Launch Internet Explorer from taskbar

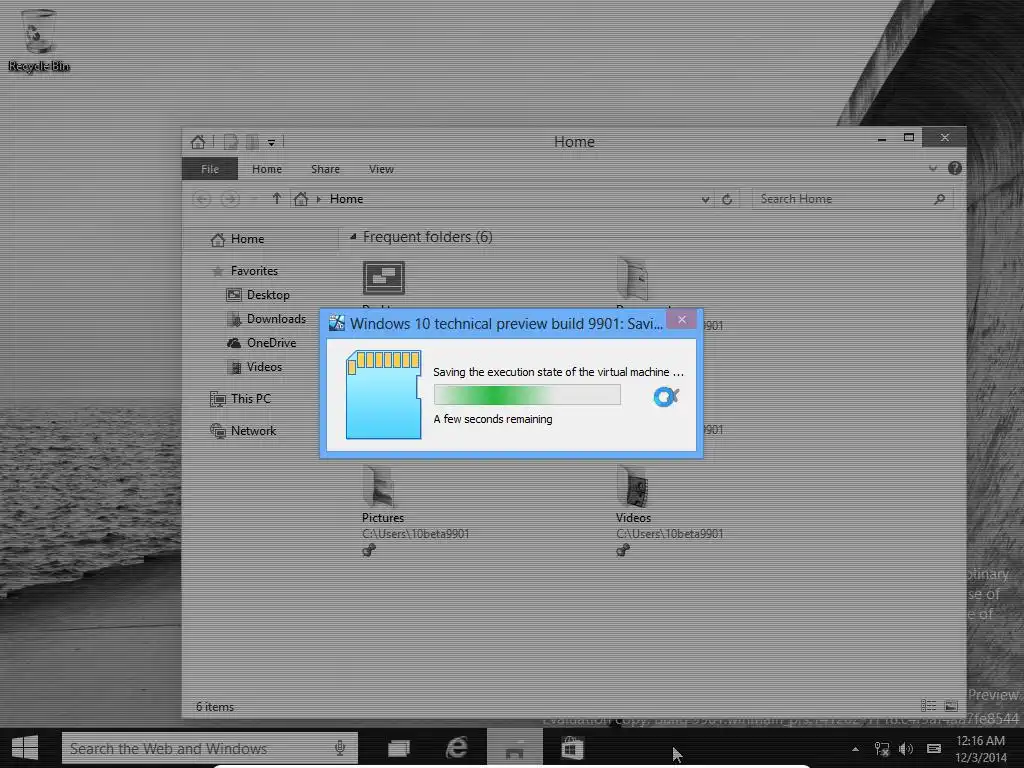click(456, 748)
